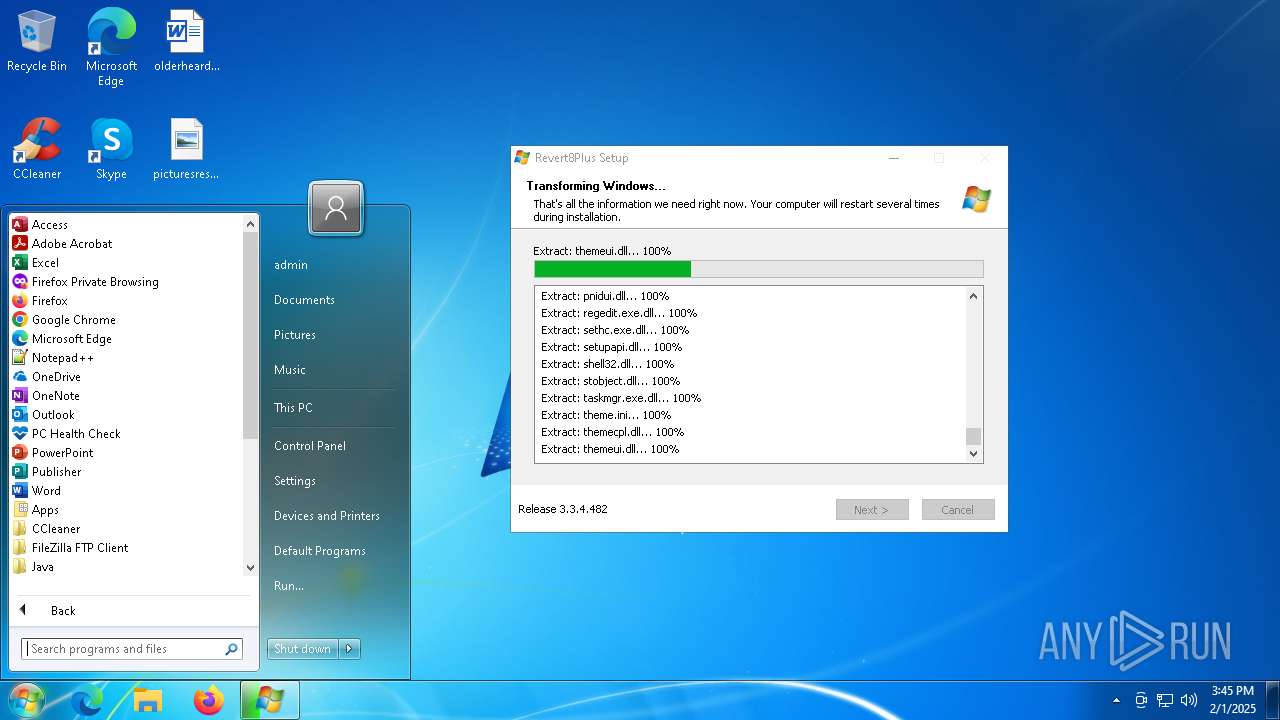Click the Firefox Private Browsing mask icon

point(20,282)
